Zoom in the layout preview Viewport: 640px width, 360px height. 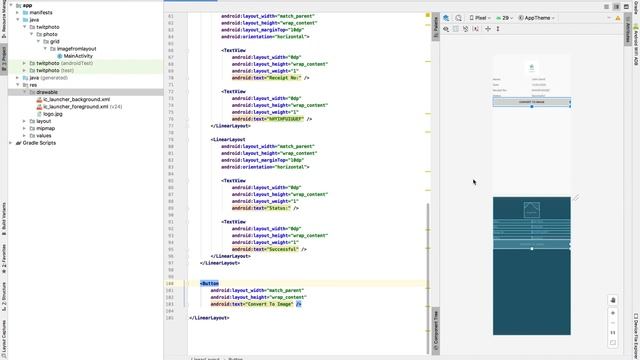tap(613, 313)
